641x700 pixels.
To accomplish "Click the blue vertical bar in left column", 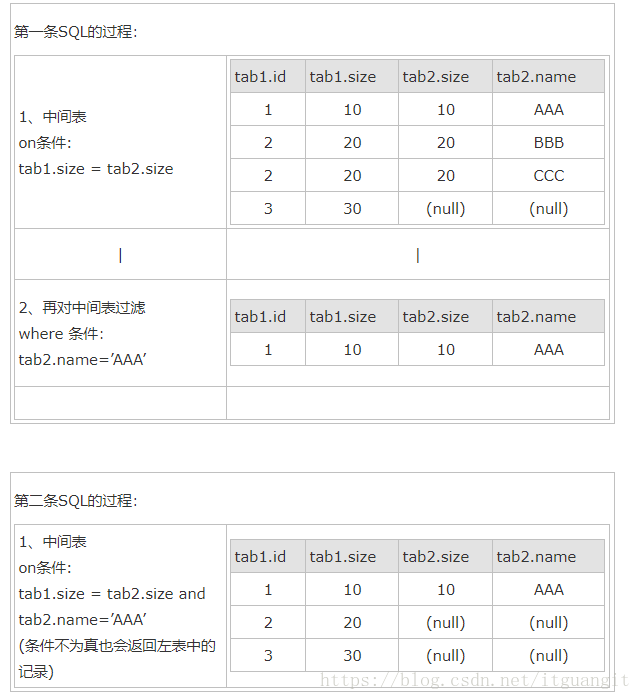I will [120, 255].
